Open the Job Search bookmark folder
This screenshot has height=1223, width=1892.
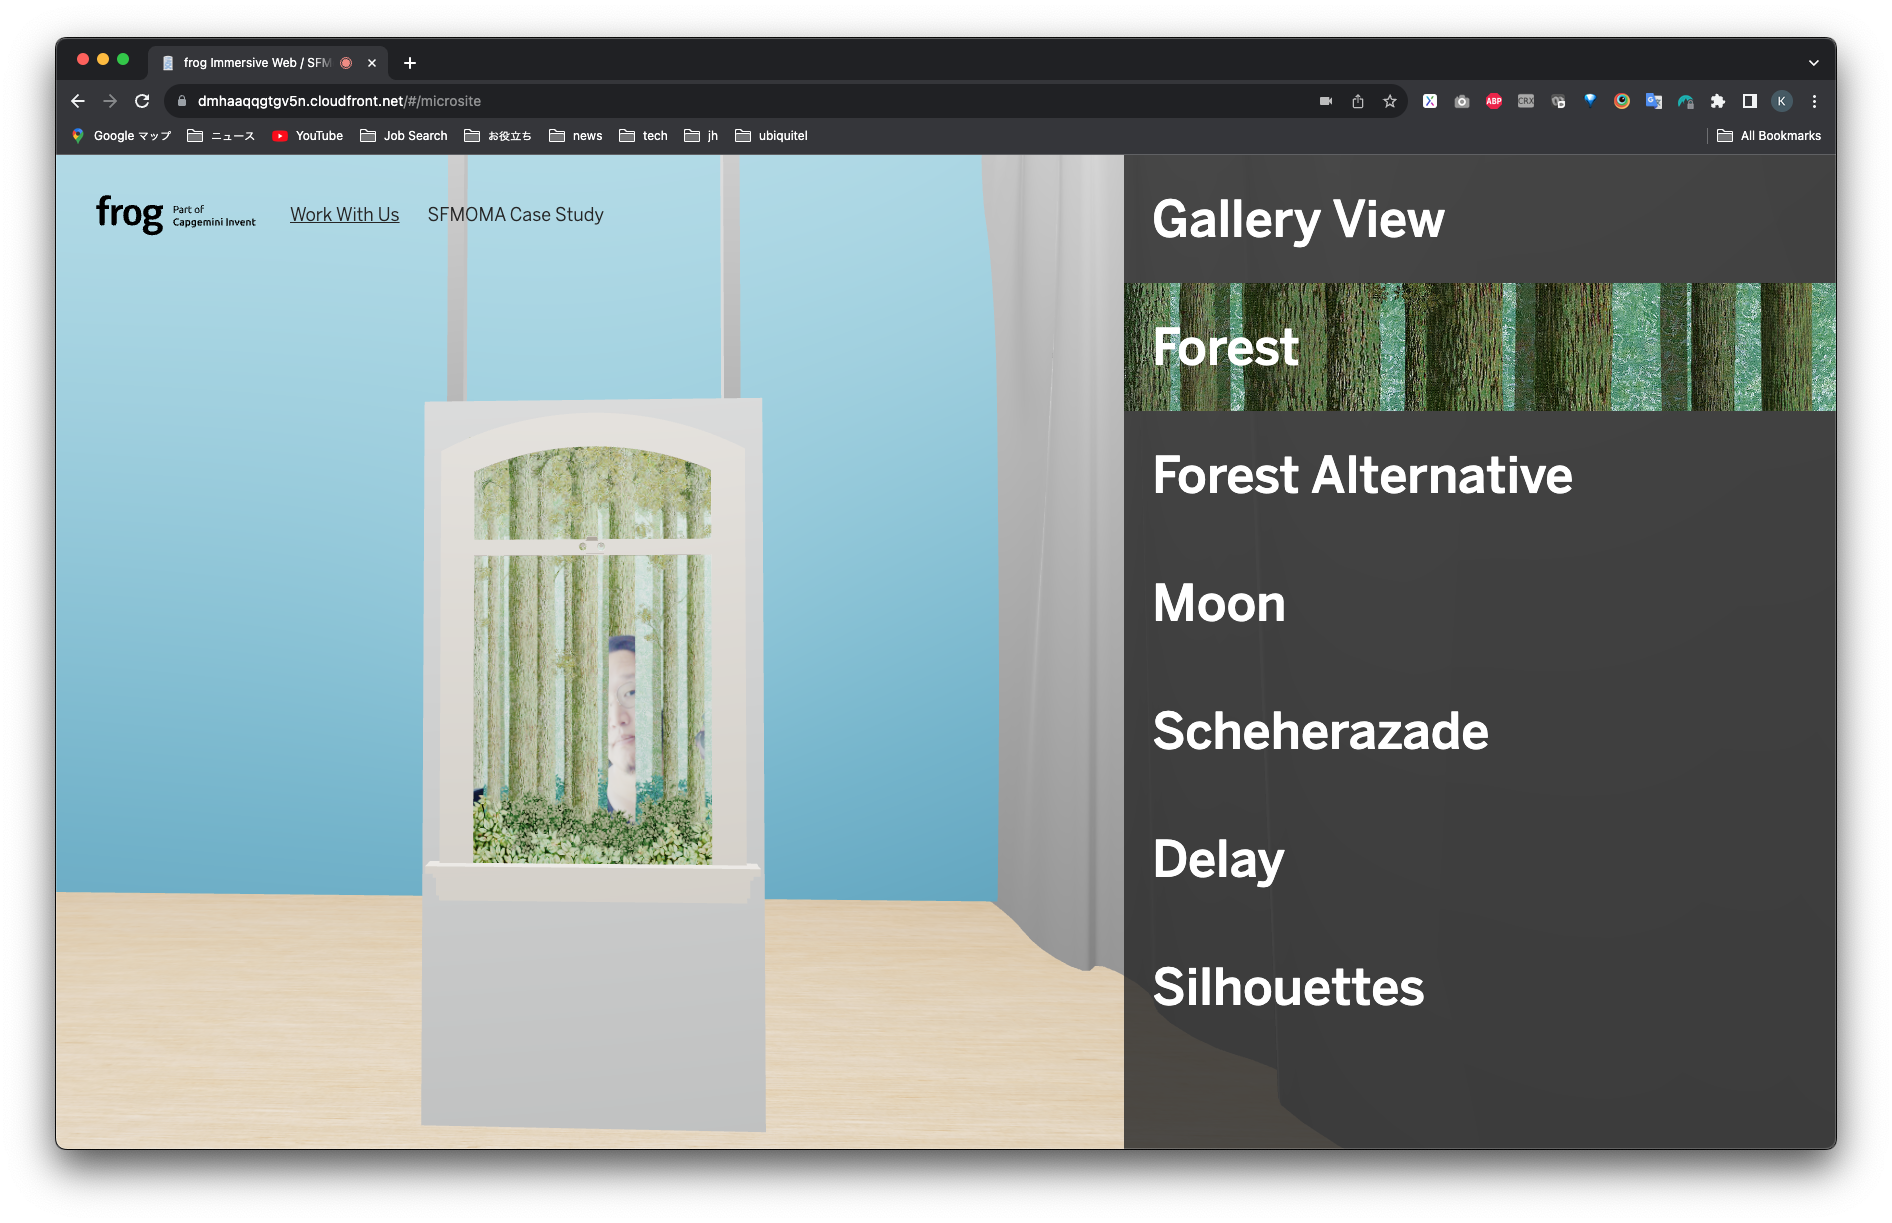(x=404, y=136)
